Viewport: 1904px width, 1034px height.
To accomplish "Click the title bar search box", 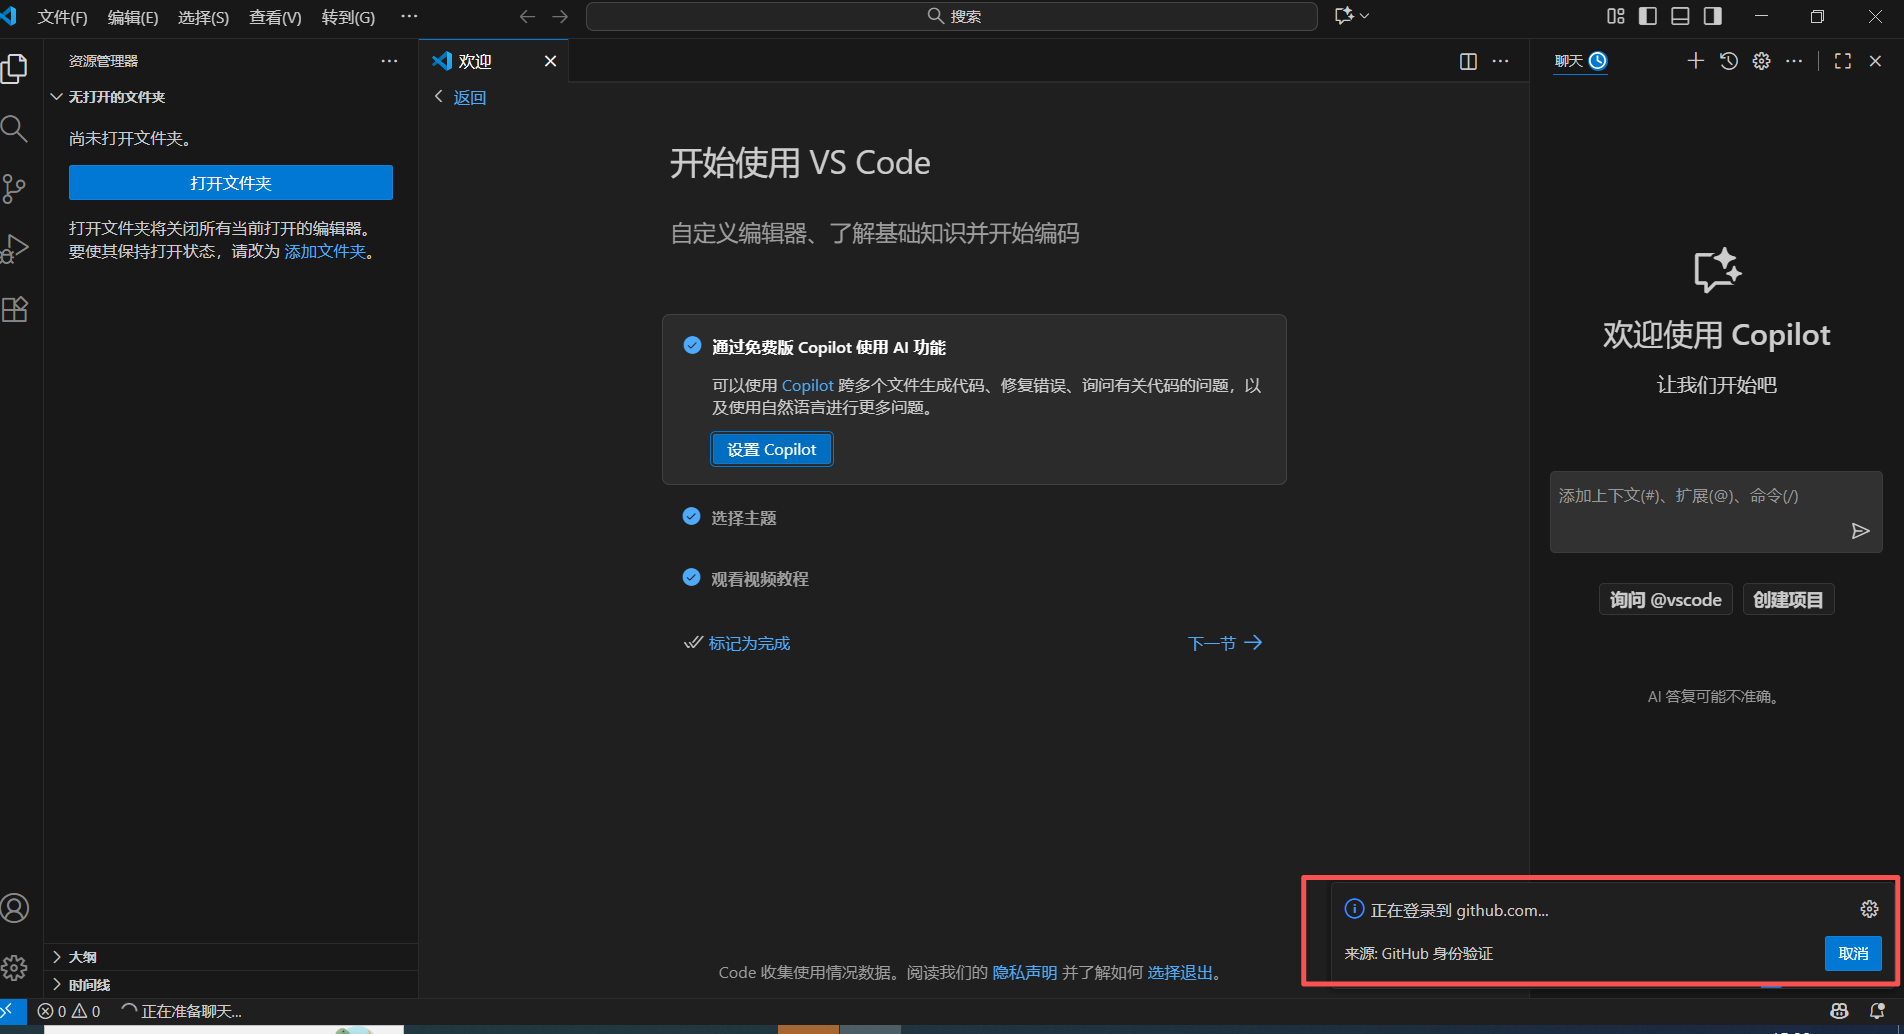I will tap(951, 16).
